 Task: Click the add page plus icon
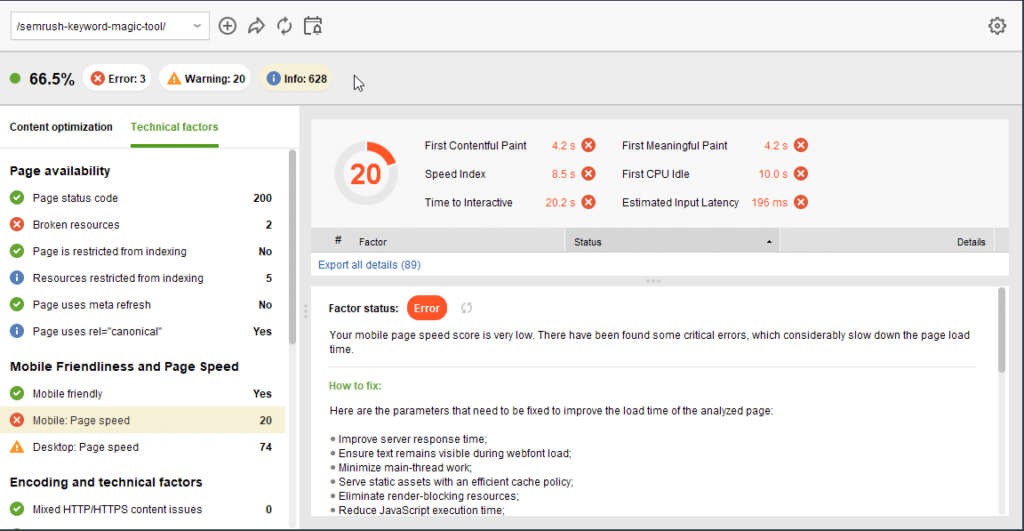click(227, 26)
